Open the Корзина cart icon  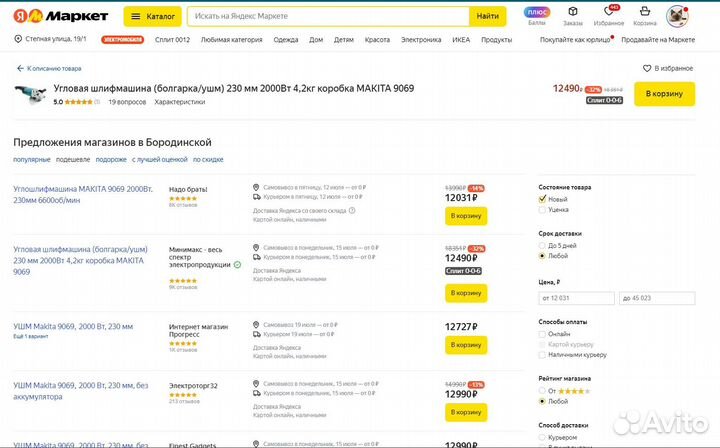[645, 16]
